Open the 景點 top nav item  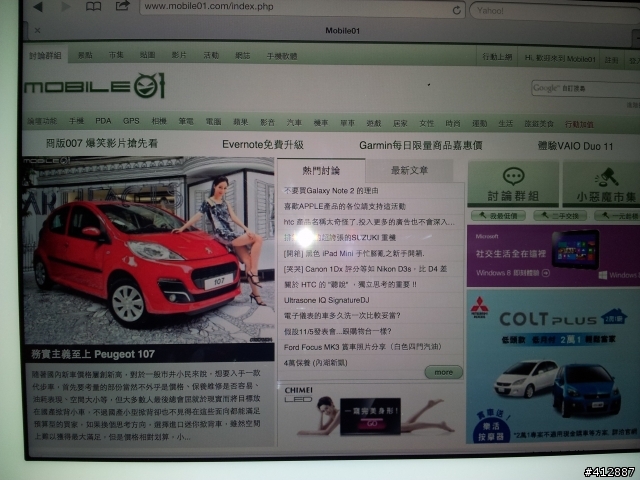(85, 55)
